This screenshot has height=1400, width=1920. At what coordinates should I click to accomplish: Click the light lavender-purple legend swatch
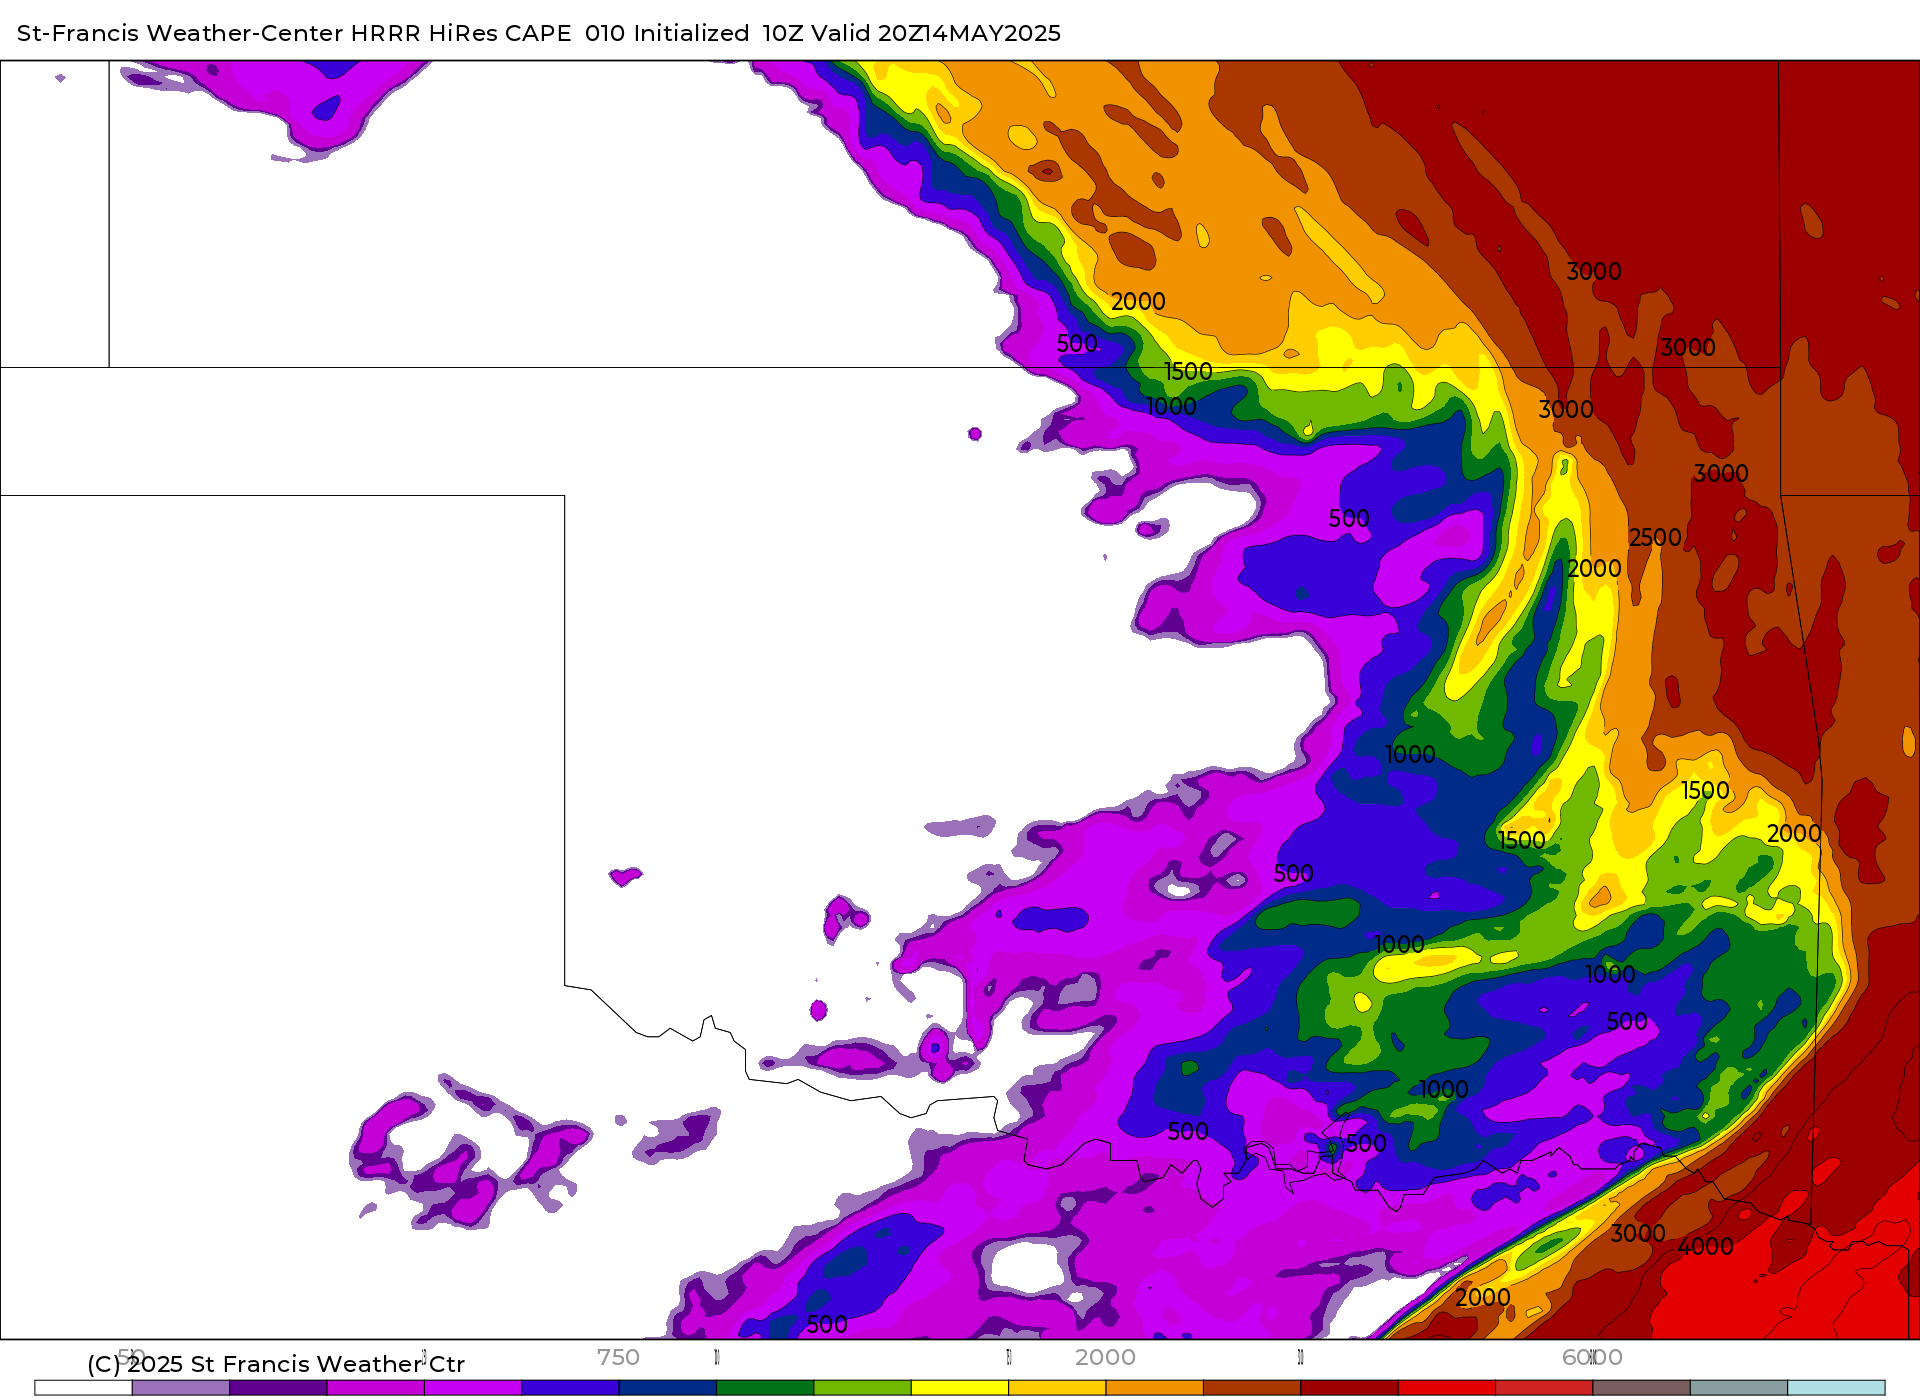pyautogui.click(x=181, y=1388)
